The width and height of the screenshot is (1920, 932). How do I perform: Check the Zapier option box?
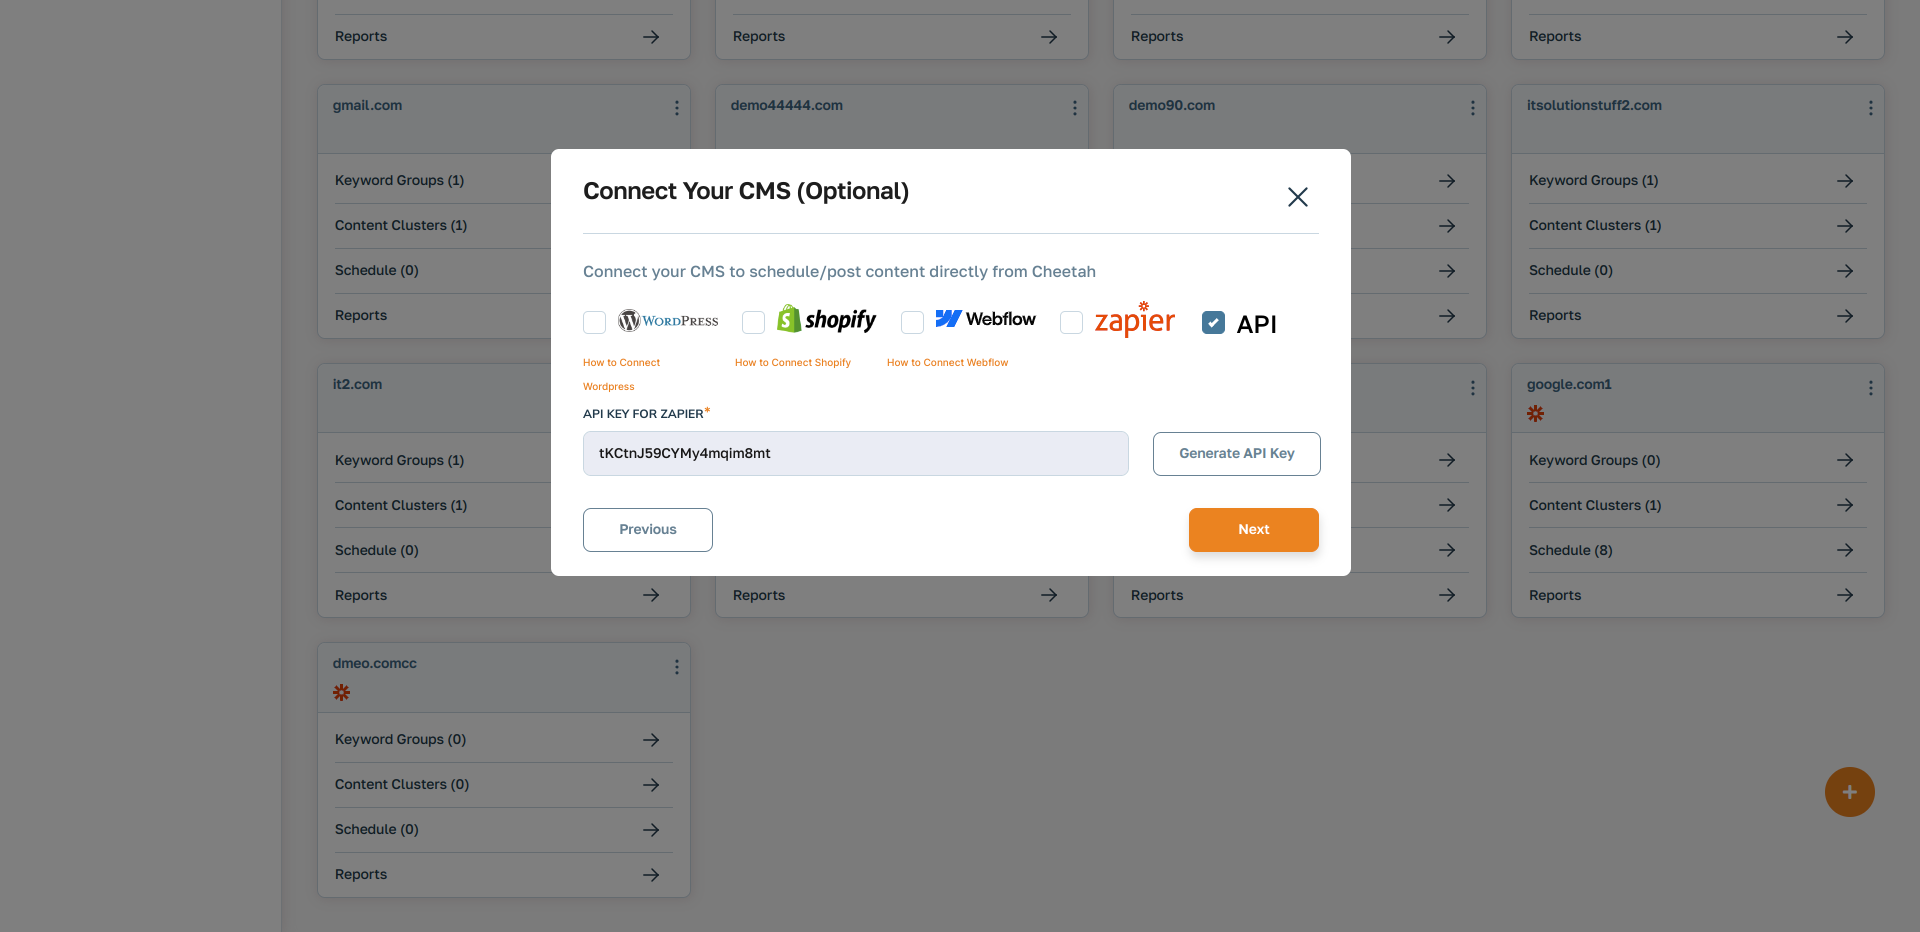pyautogui.click(x=1071, y=322)
